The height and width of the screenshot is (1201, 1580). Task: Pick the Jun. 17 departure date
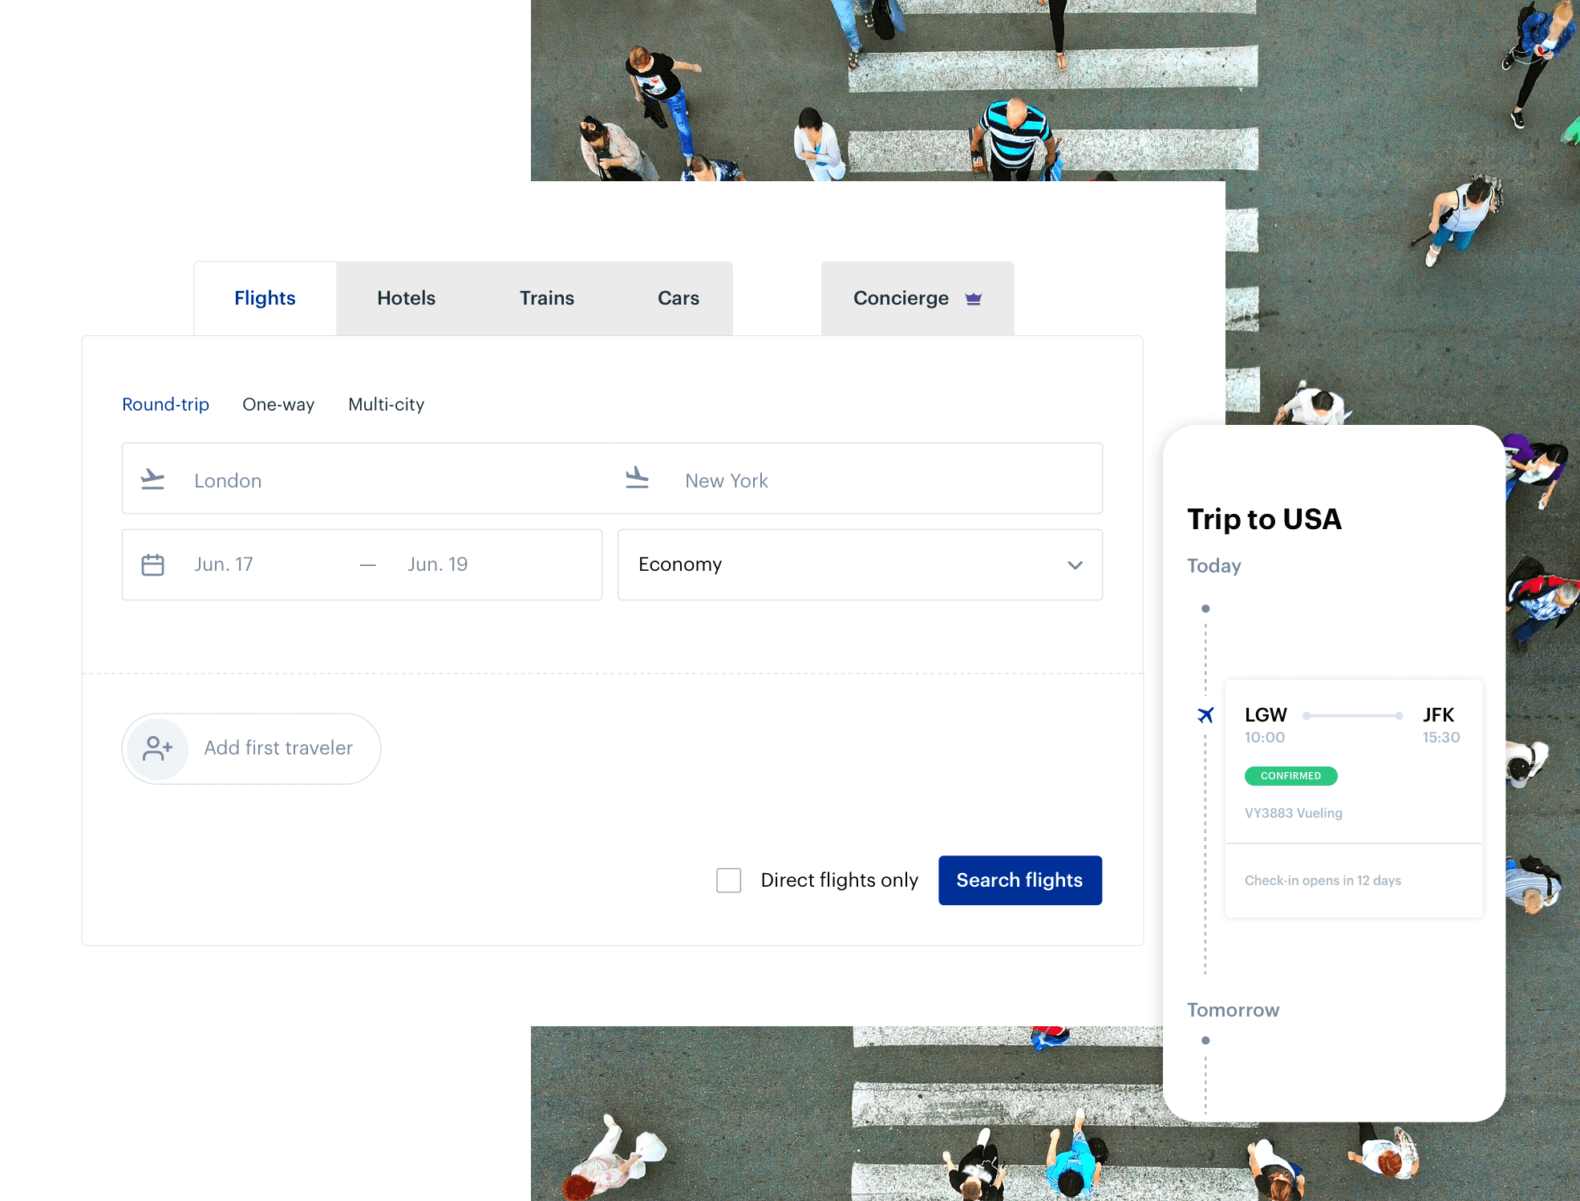click(x=223, y=564)
